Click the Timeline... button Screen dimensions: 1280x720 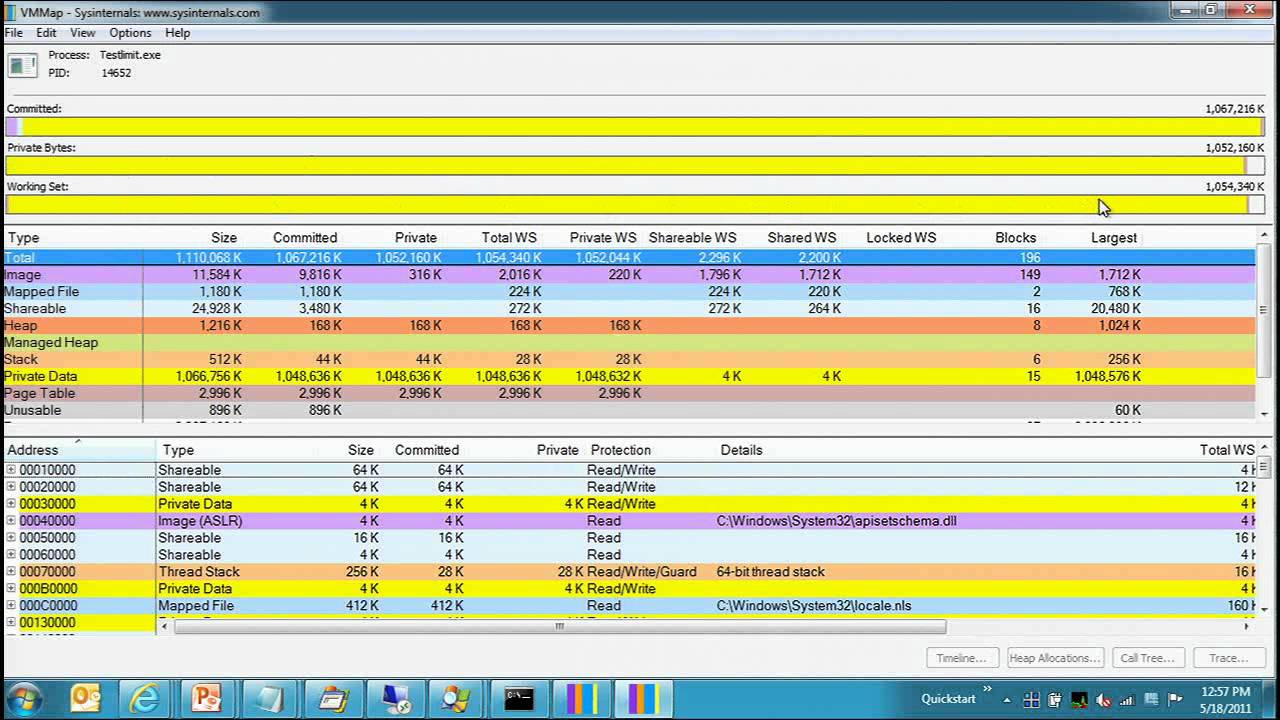point(962,658)
